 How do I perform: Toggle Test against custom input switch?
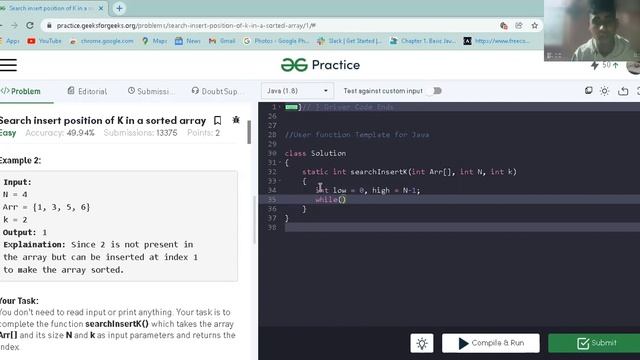[435, 91]
